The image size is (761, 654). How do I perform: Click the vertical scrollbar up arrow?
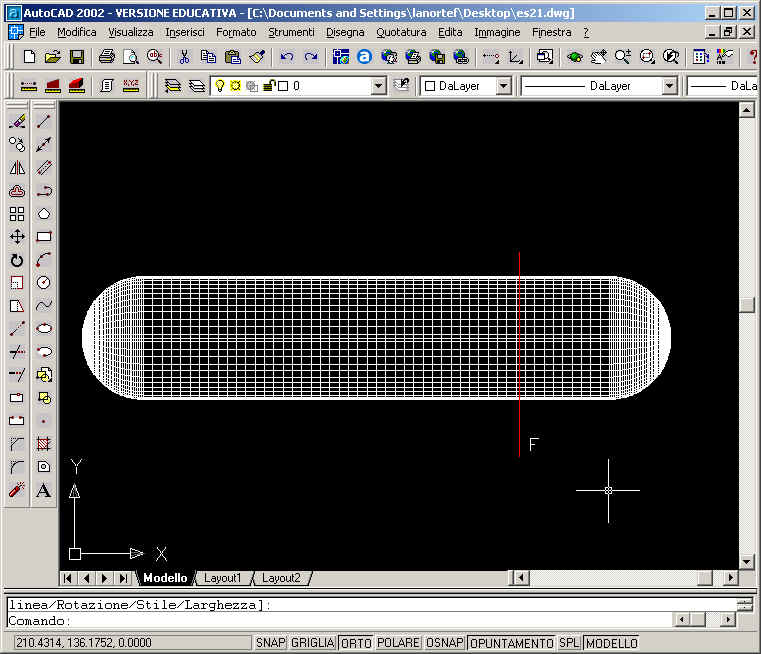pos(746,111)
